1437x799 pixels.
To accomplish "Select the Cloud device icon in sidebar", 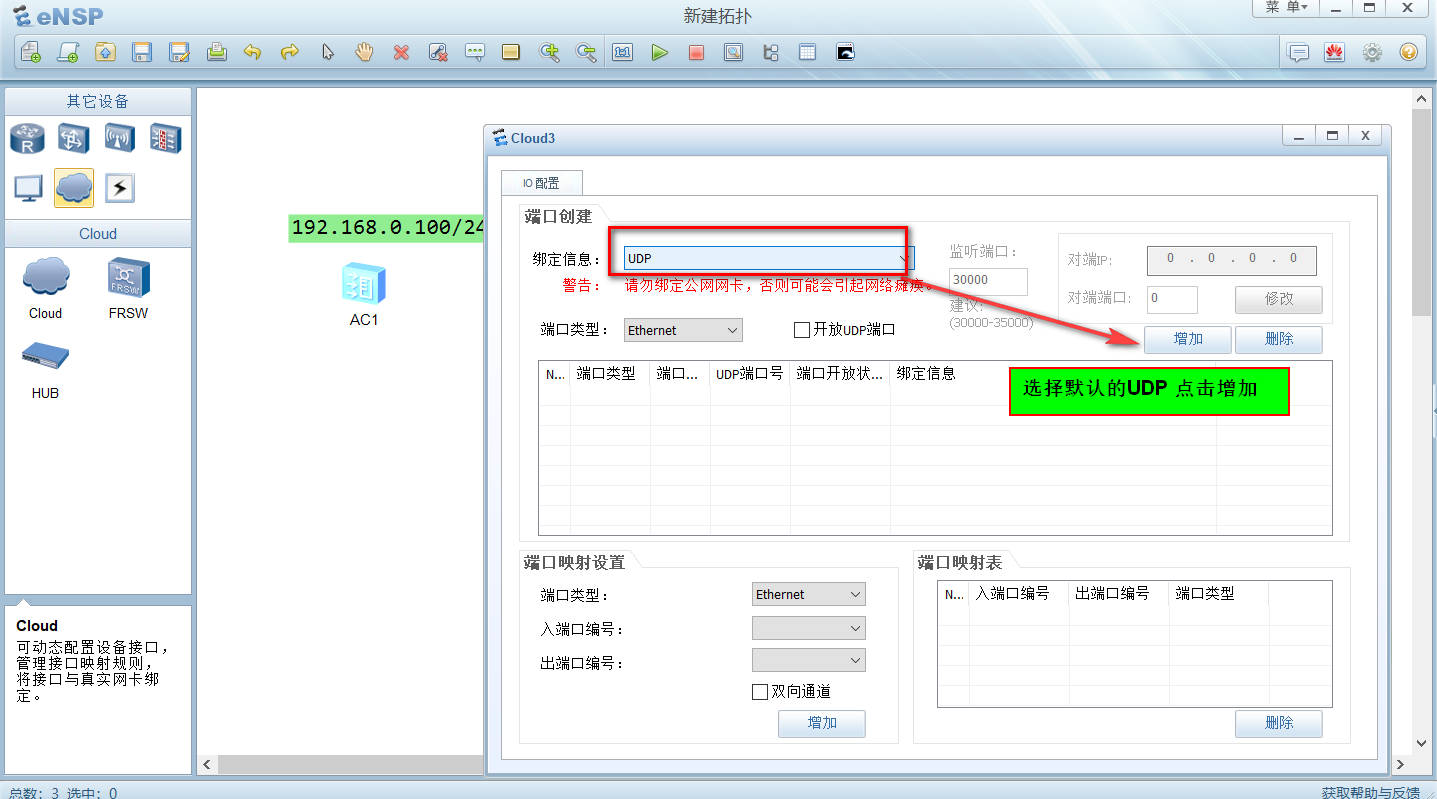I will coord(74,187).
